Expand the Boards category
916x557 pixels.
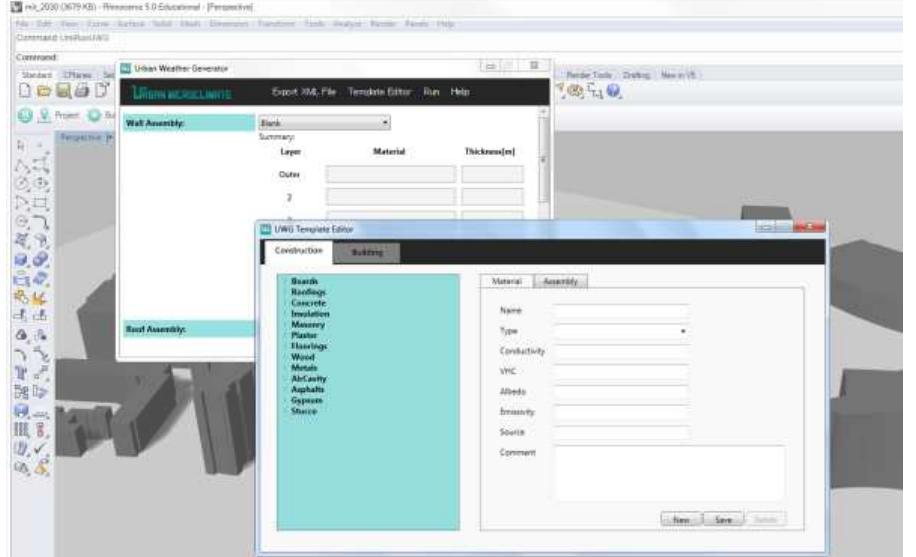pyautogui.click(x=304, y=281)
